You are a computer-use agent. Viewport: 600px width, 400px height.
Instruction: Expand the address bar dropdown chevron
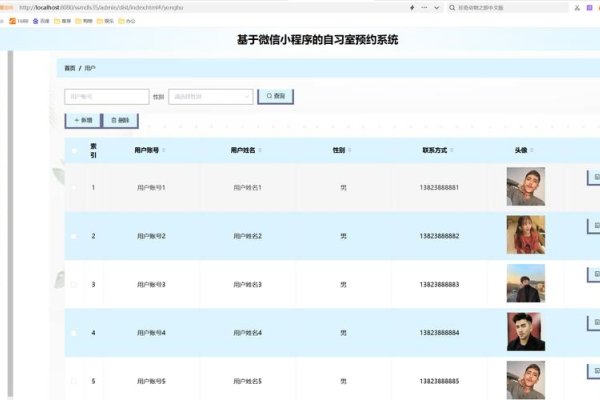click(437, 8)
